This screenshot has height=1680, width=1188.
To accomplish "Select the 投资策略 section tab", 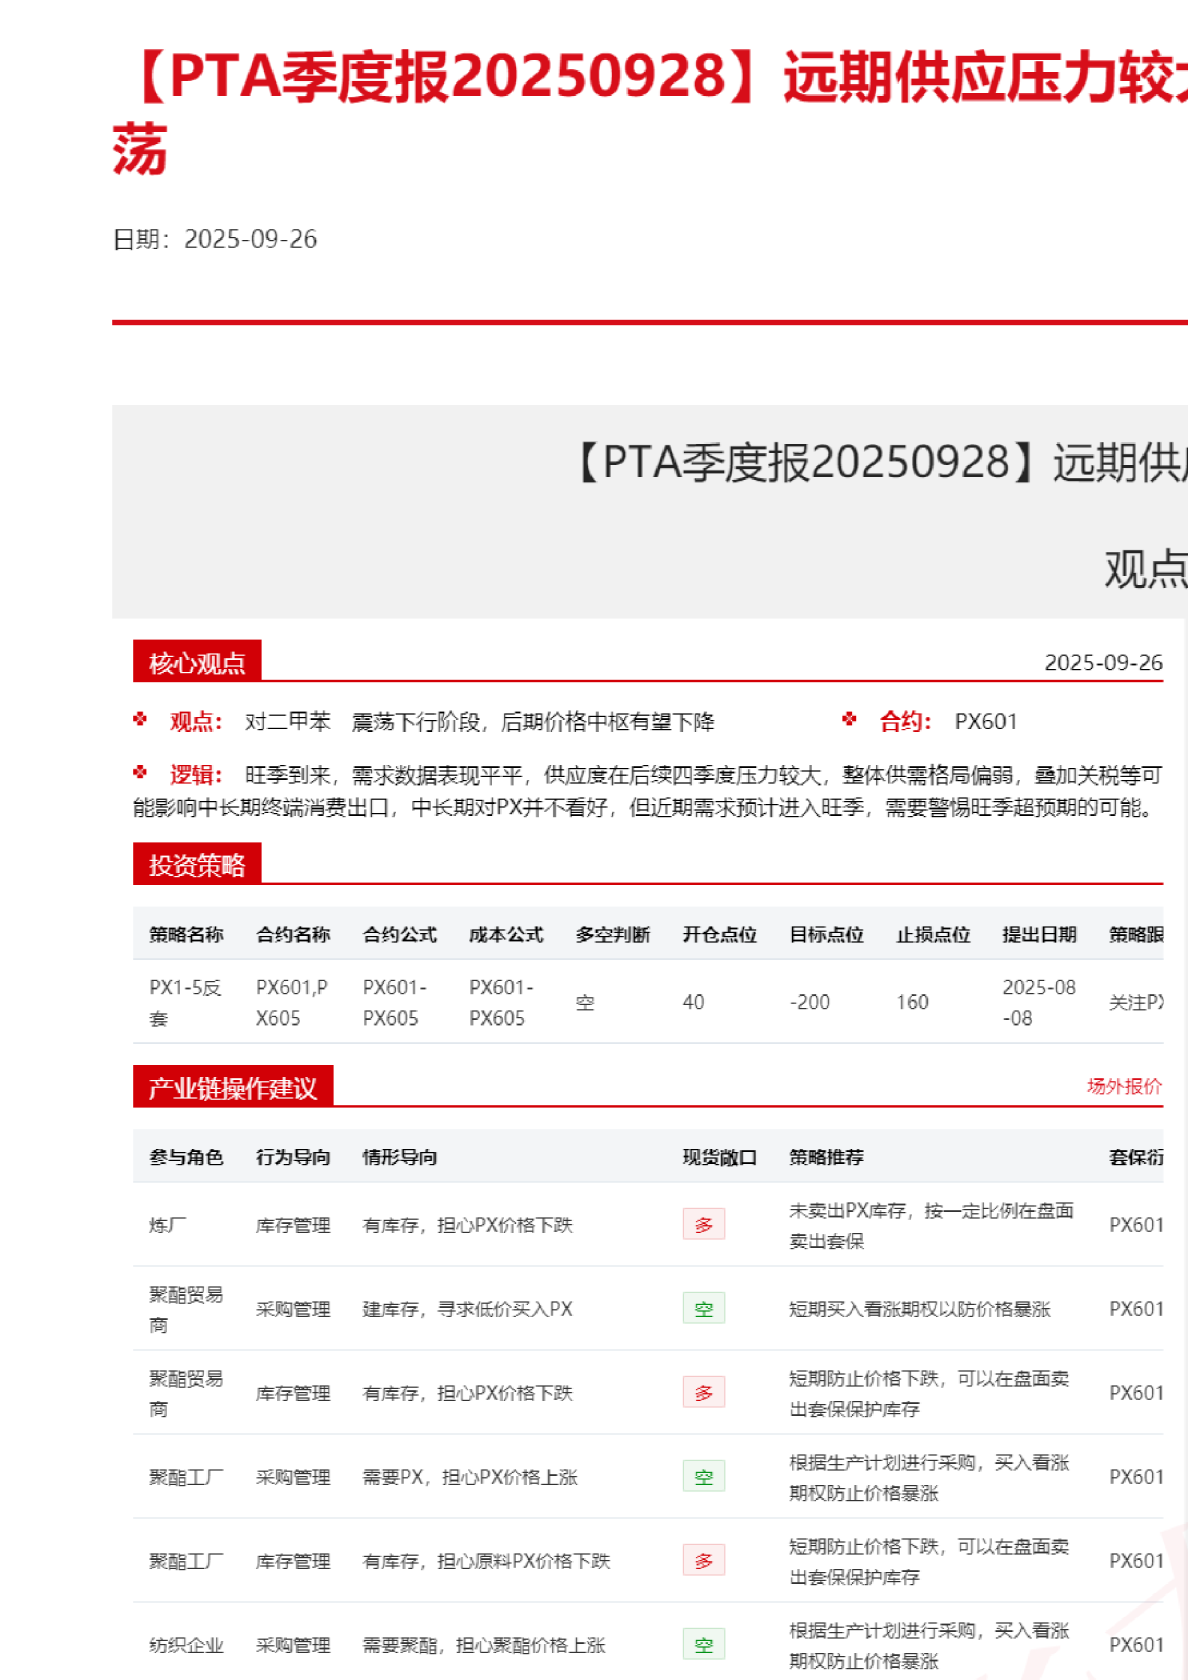I will click(x=197, y=865).
